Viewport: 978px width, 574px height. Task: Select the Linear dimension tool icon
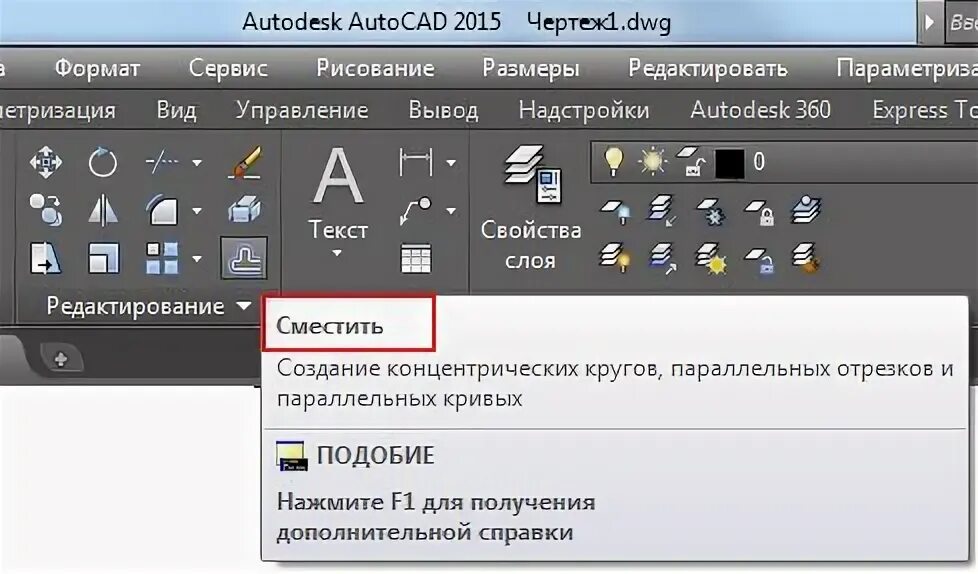coord(415,162)
